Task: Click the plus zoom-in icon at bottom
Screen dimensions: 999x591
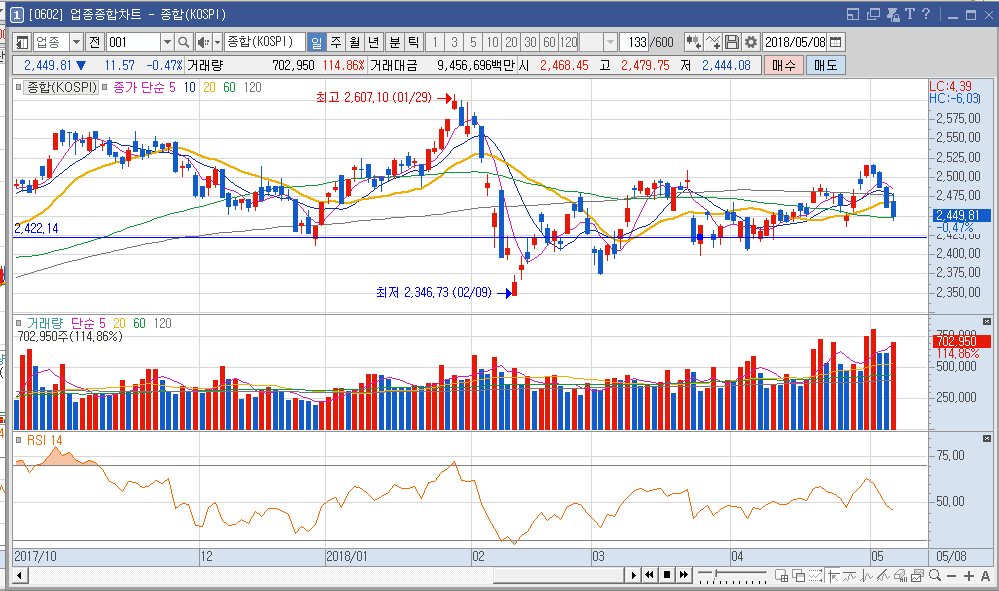Action: click(969, 575)
